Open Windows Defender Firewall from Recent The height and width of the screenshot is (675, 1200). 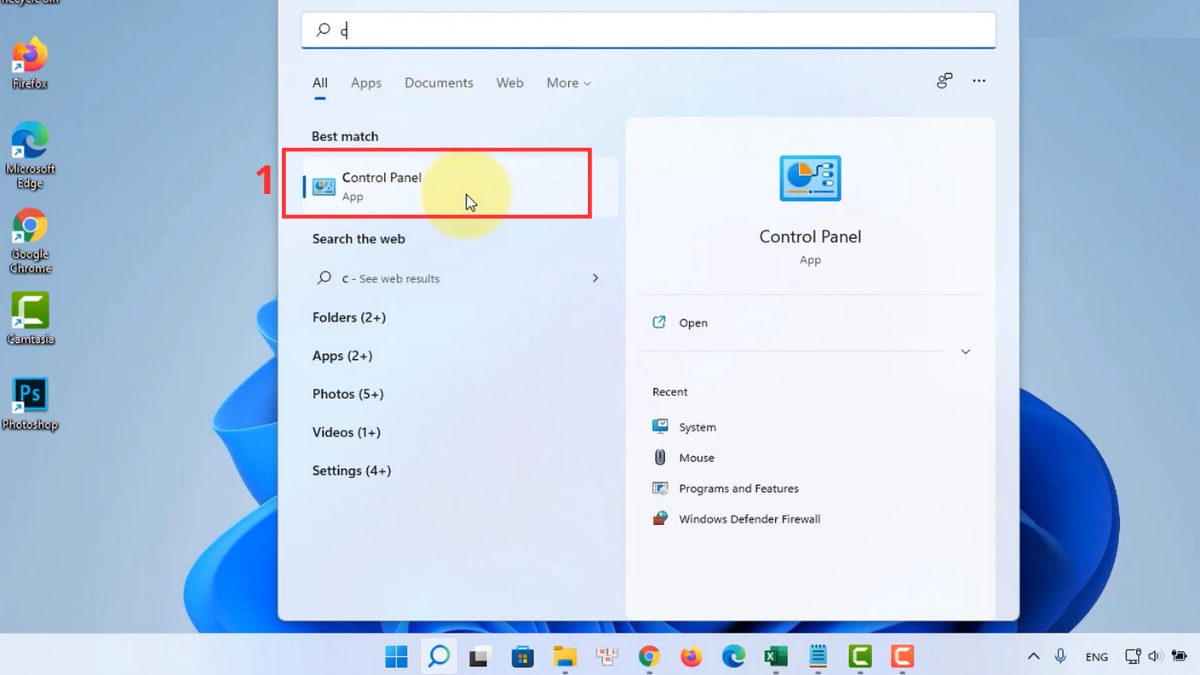tap(748, 518)
